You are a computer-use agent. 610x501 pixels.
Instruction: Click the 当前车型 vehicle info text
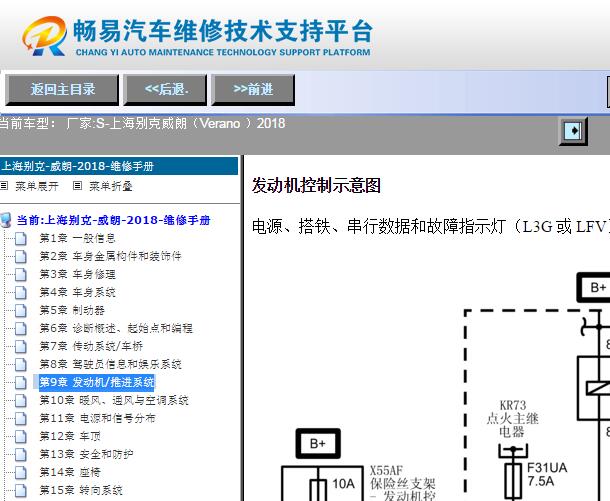142,124
